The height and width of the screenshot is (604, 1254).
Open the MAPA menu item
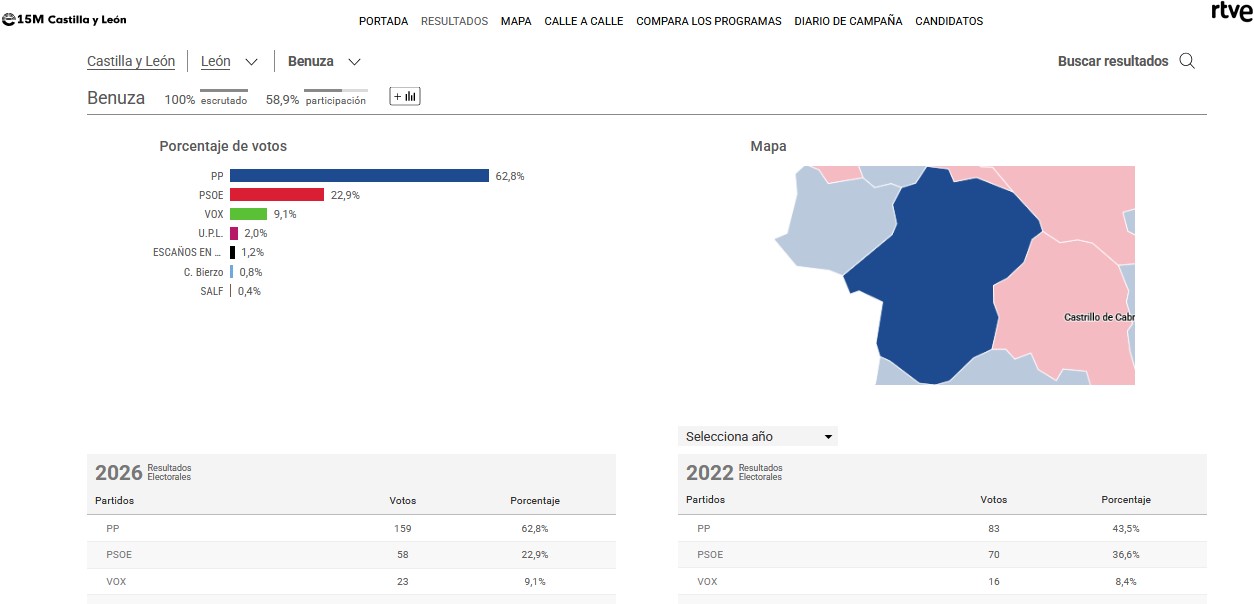point(516,21)
